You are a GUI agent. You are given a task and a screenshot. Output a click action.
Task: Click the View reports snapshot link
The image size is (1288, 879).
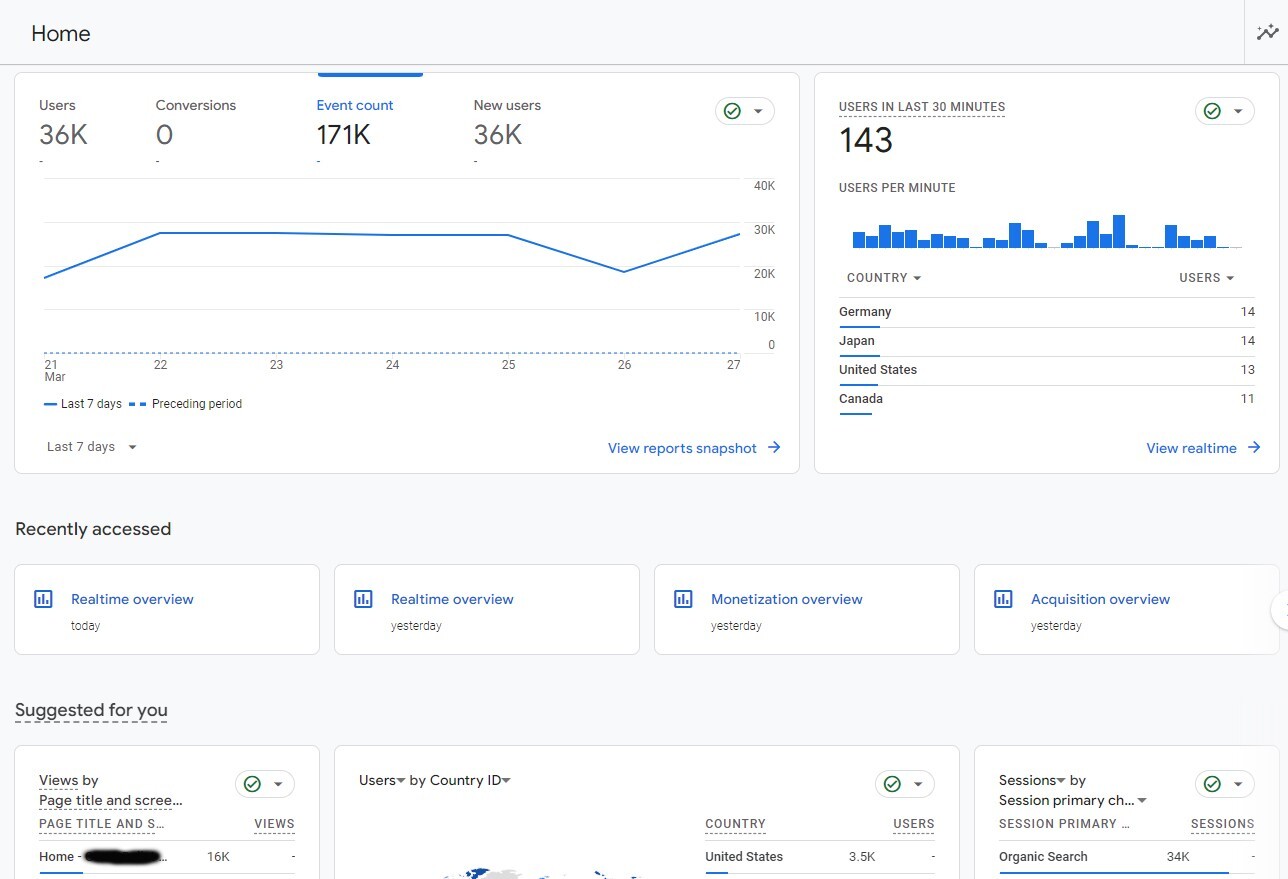(682, 448)
